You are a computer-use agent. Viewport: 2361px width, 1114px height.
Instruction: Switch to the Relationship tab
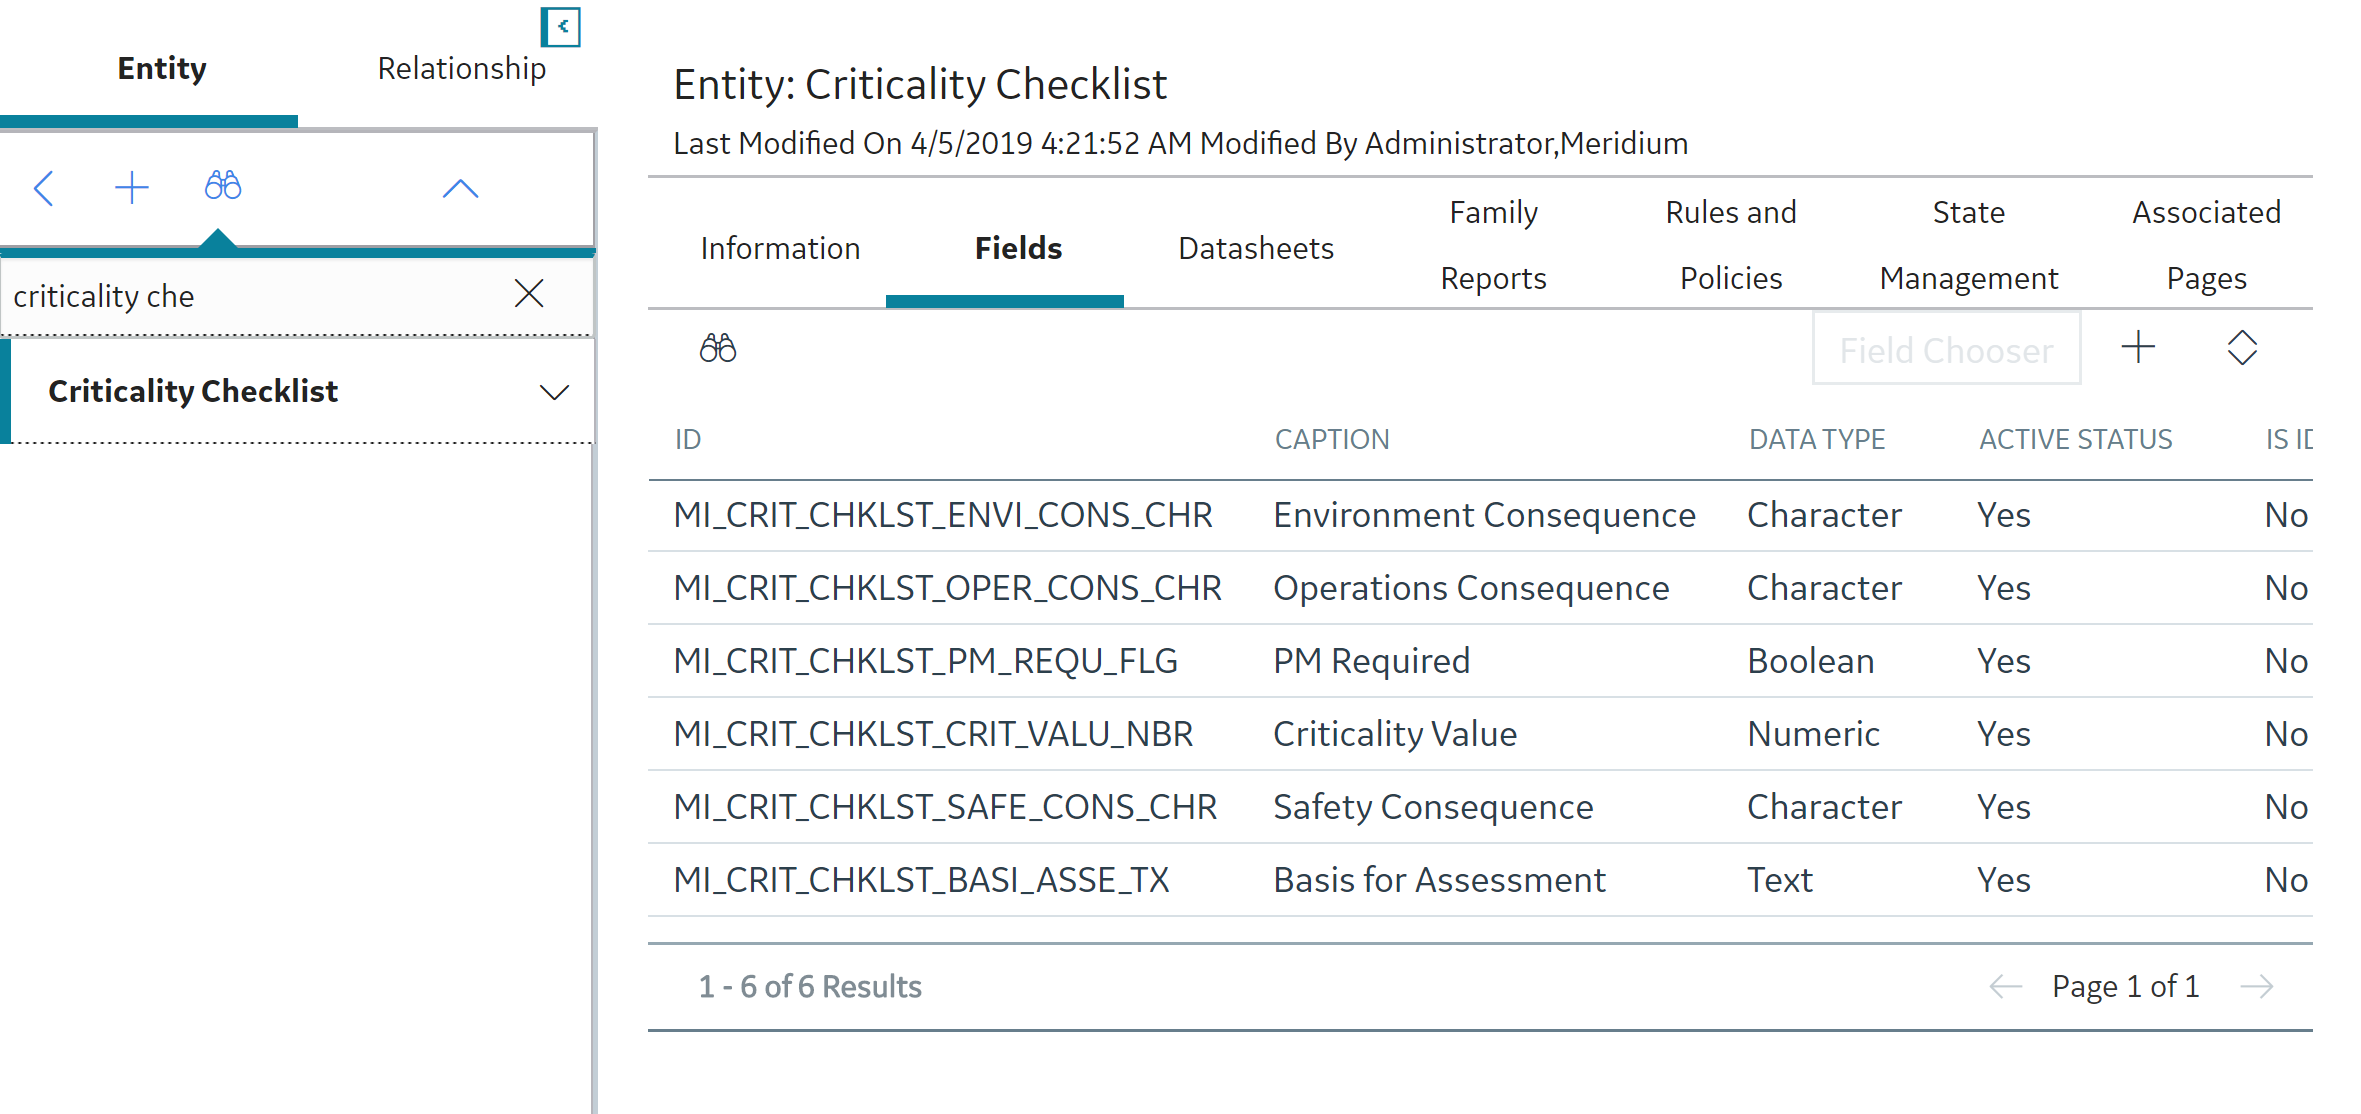(x=461, y=69)
